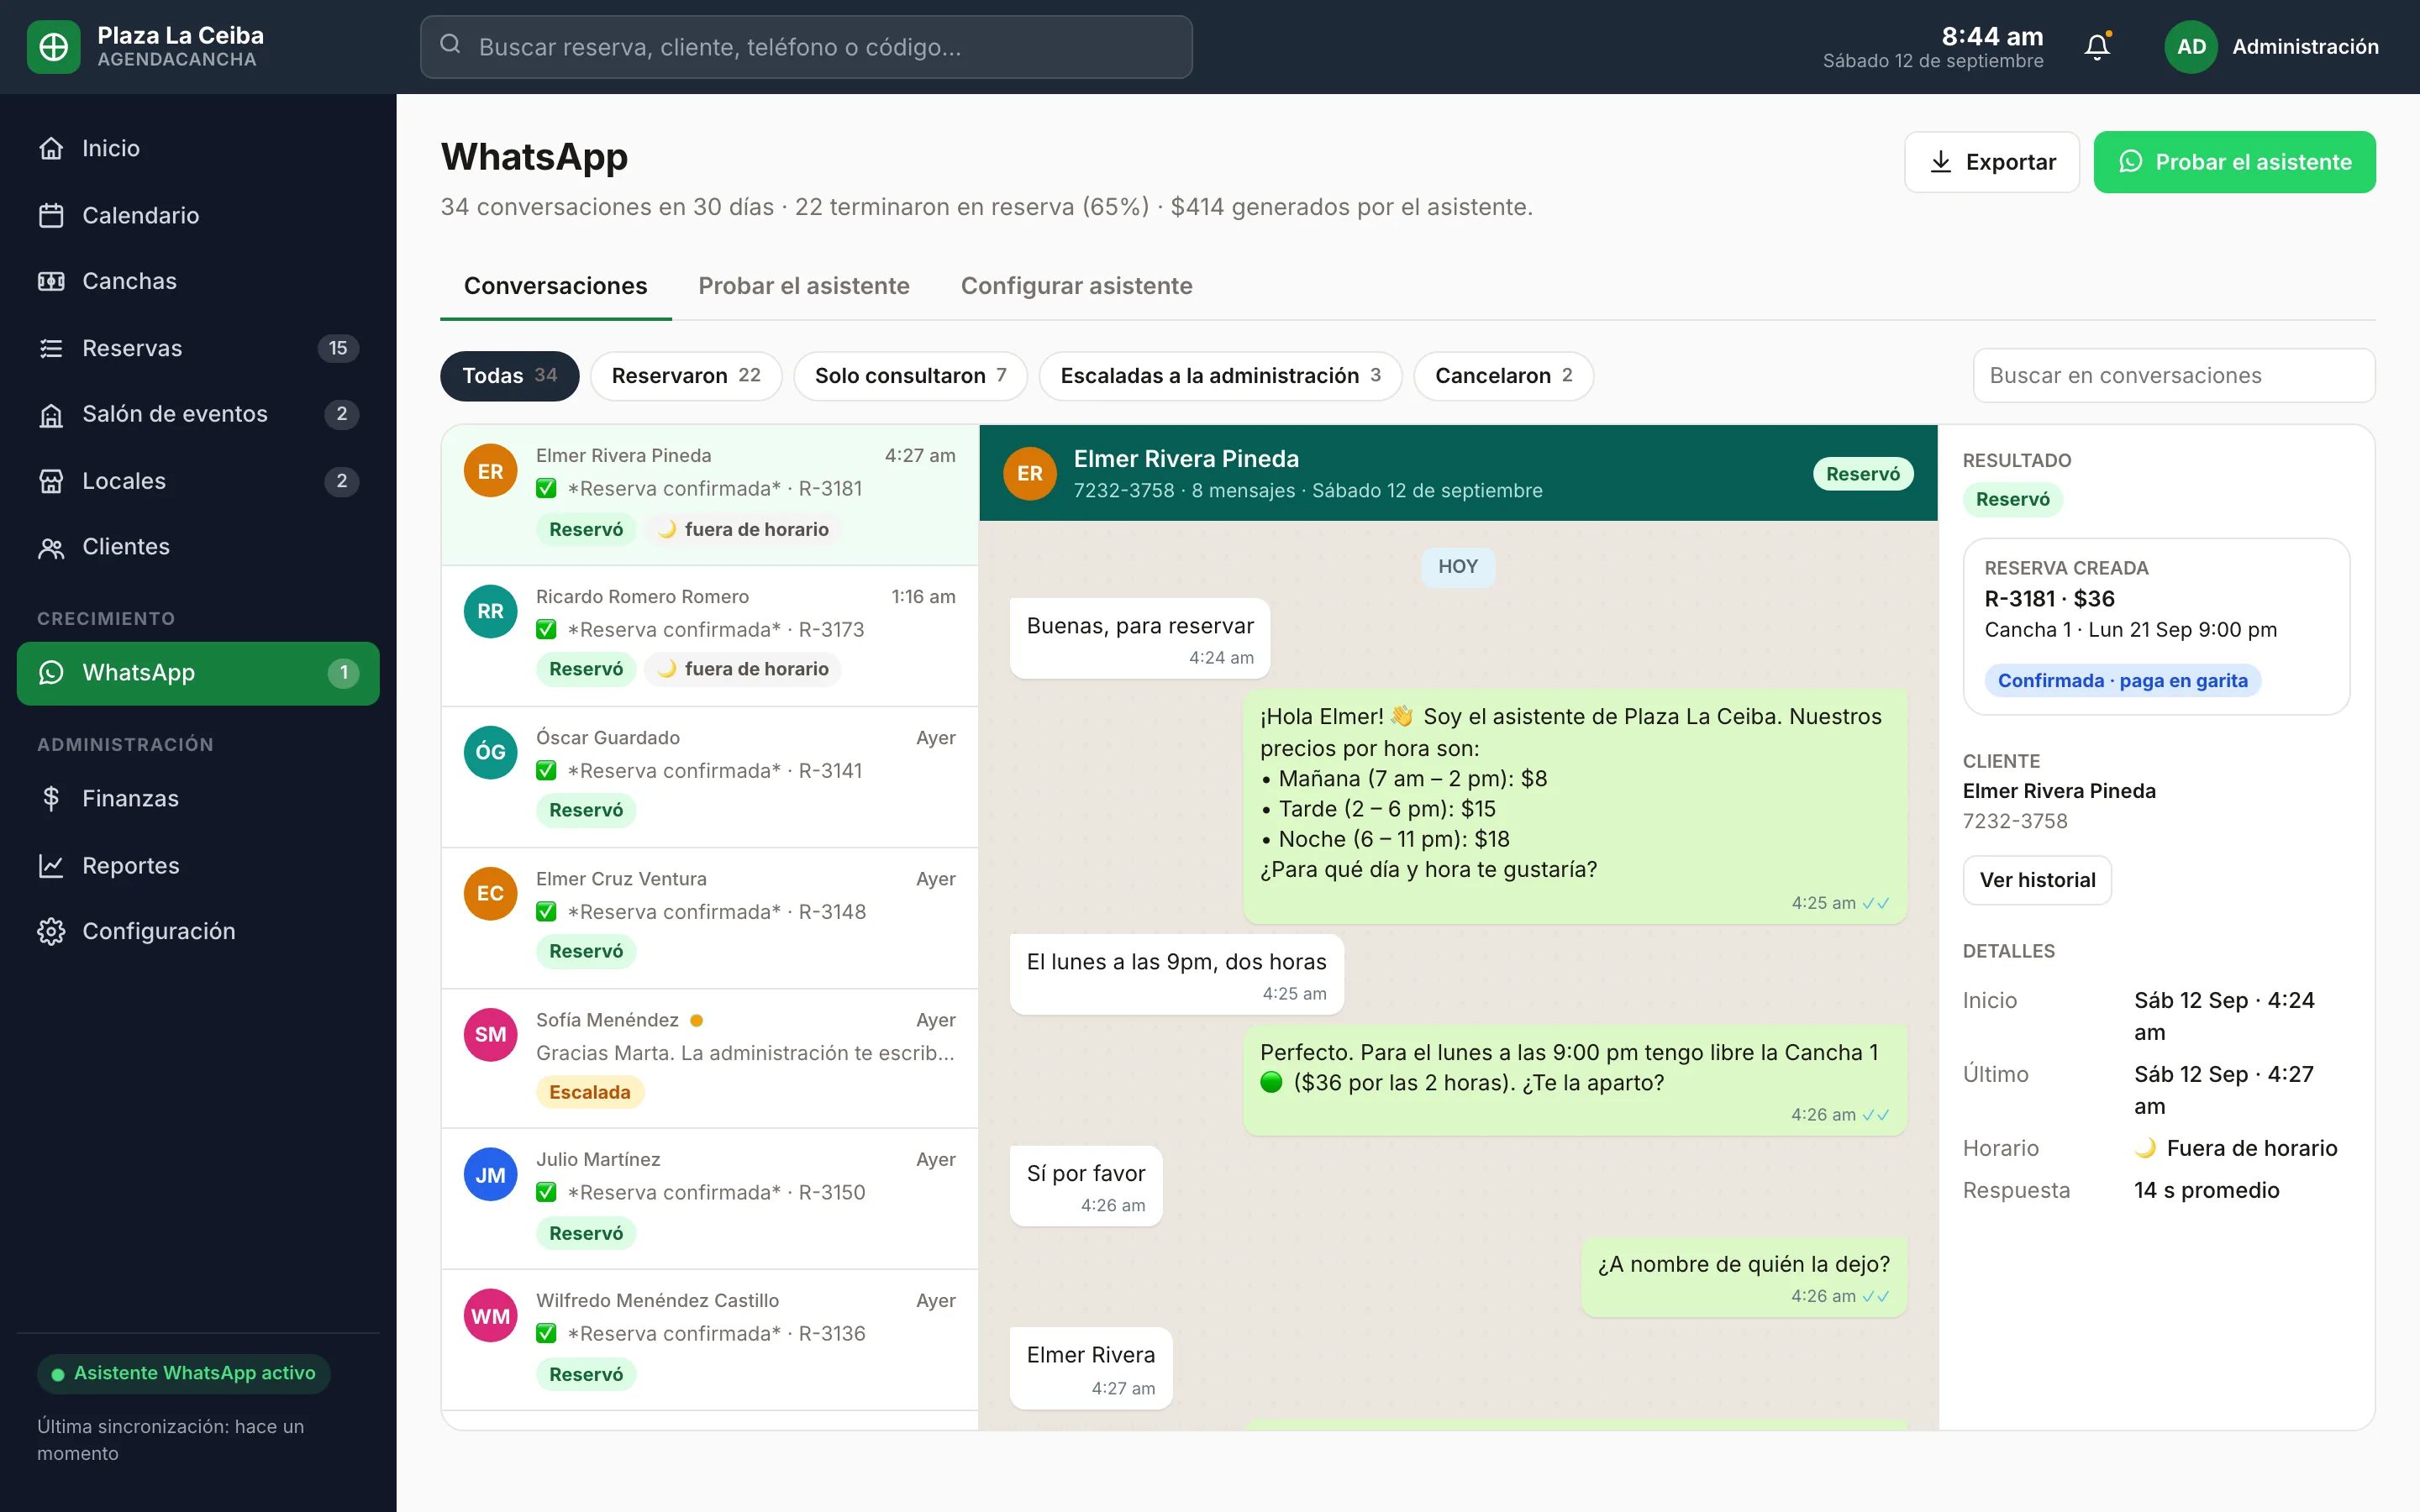The width and height of the screenshot is (2420, 1512).
Task: Open Elmer Cruz Ventura conversation R-3148
Action: tap(709, 918)
